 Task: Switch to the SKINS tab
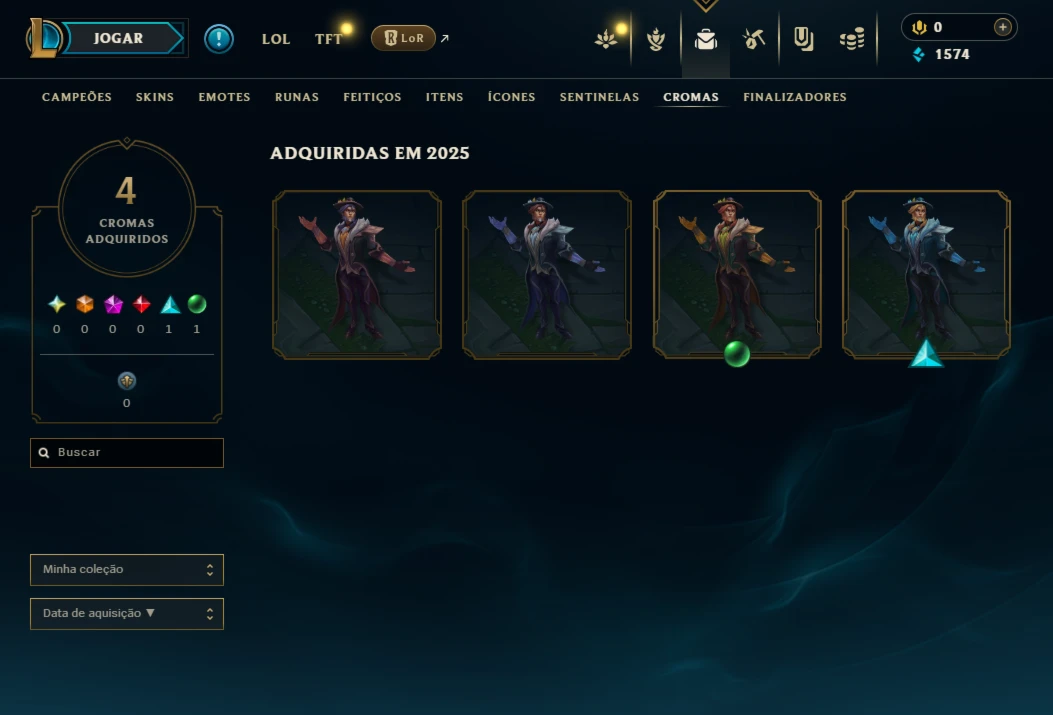[x=154, y=97]
